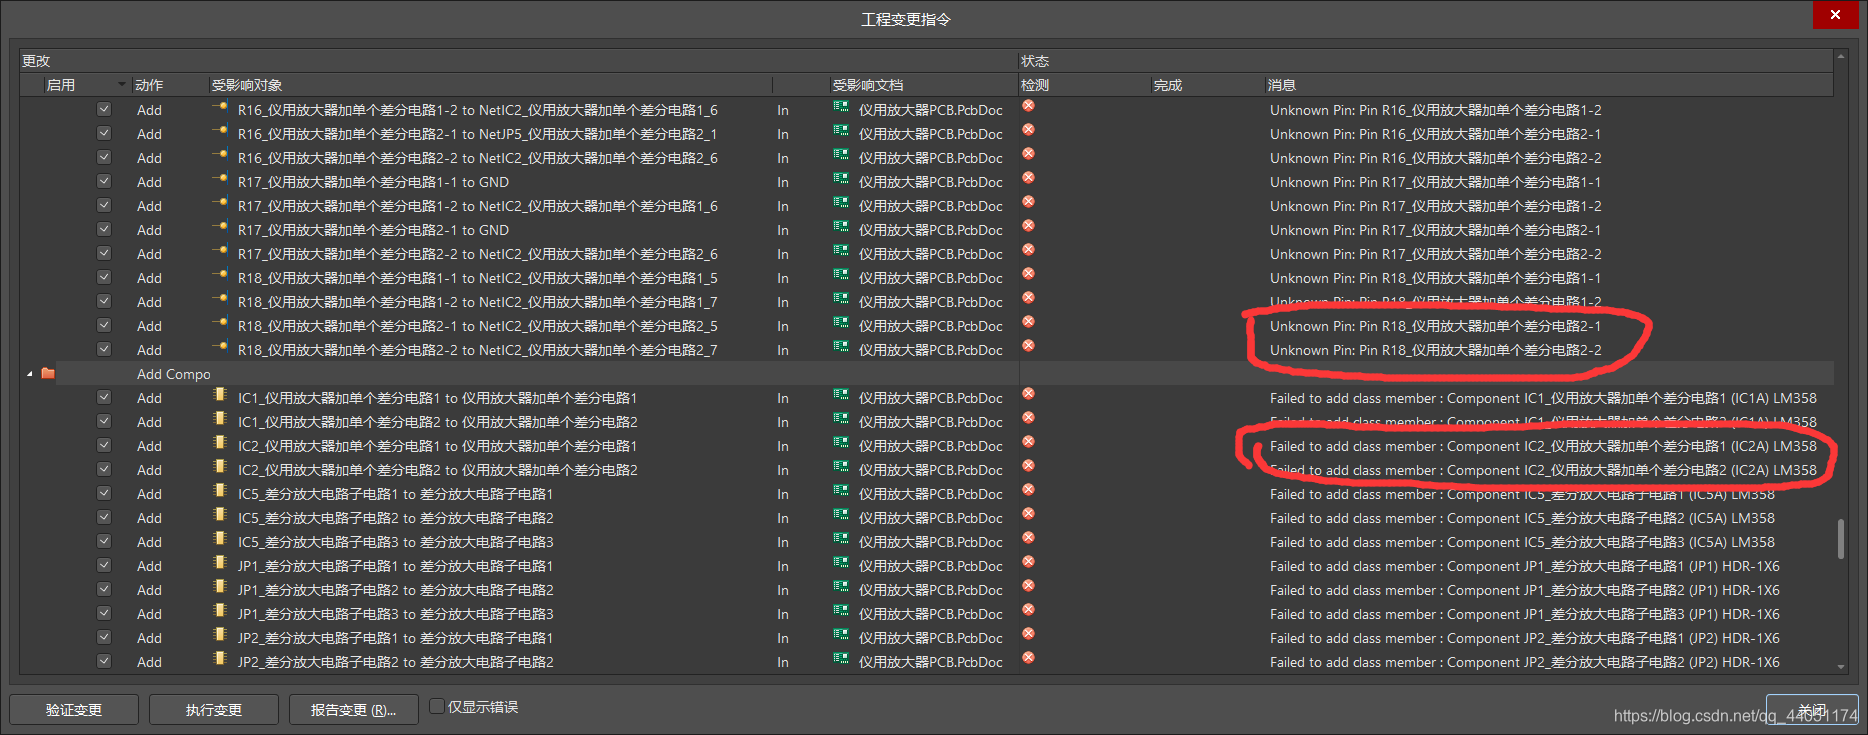
Task: Uncheck enable box for R16 2-2 row
Action: coord(104,157)
